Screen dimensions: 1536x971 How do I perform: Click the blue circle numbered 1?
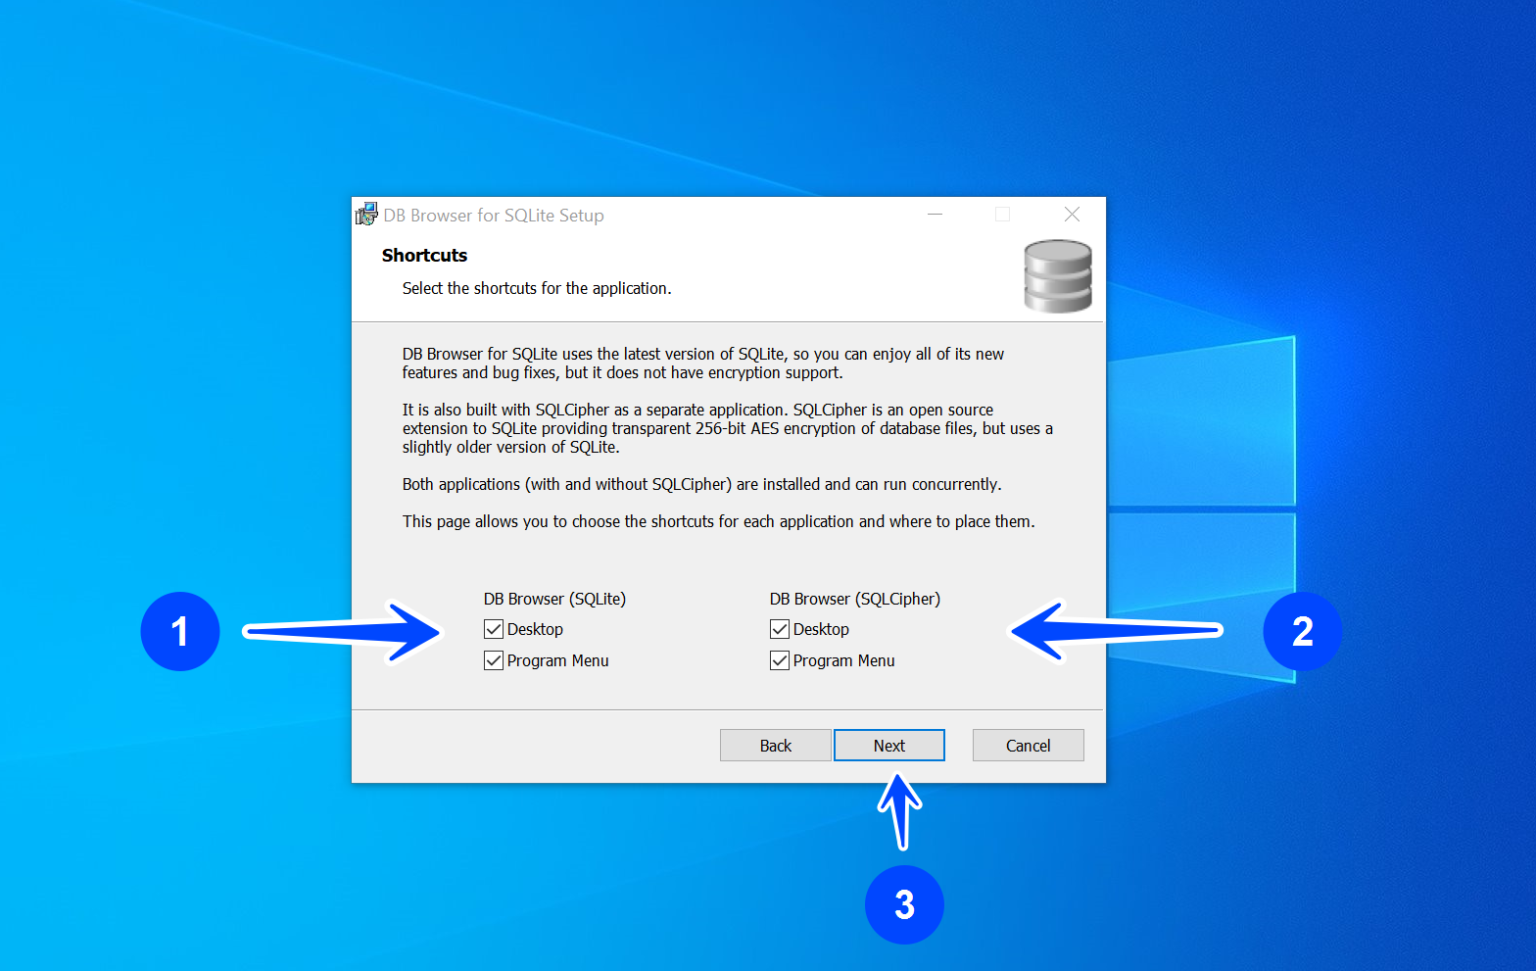[x=180, y=631]
